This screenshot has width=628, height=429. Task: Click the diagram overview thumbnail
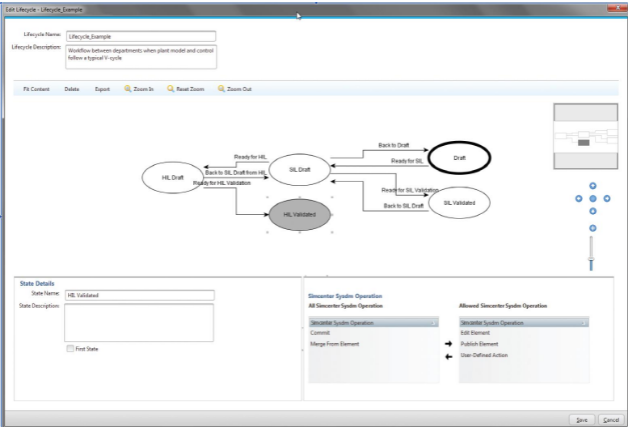582,138
